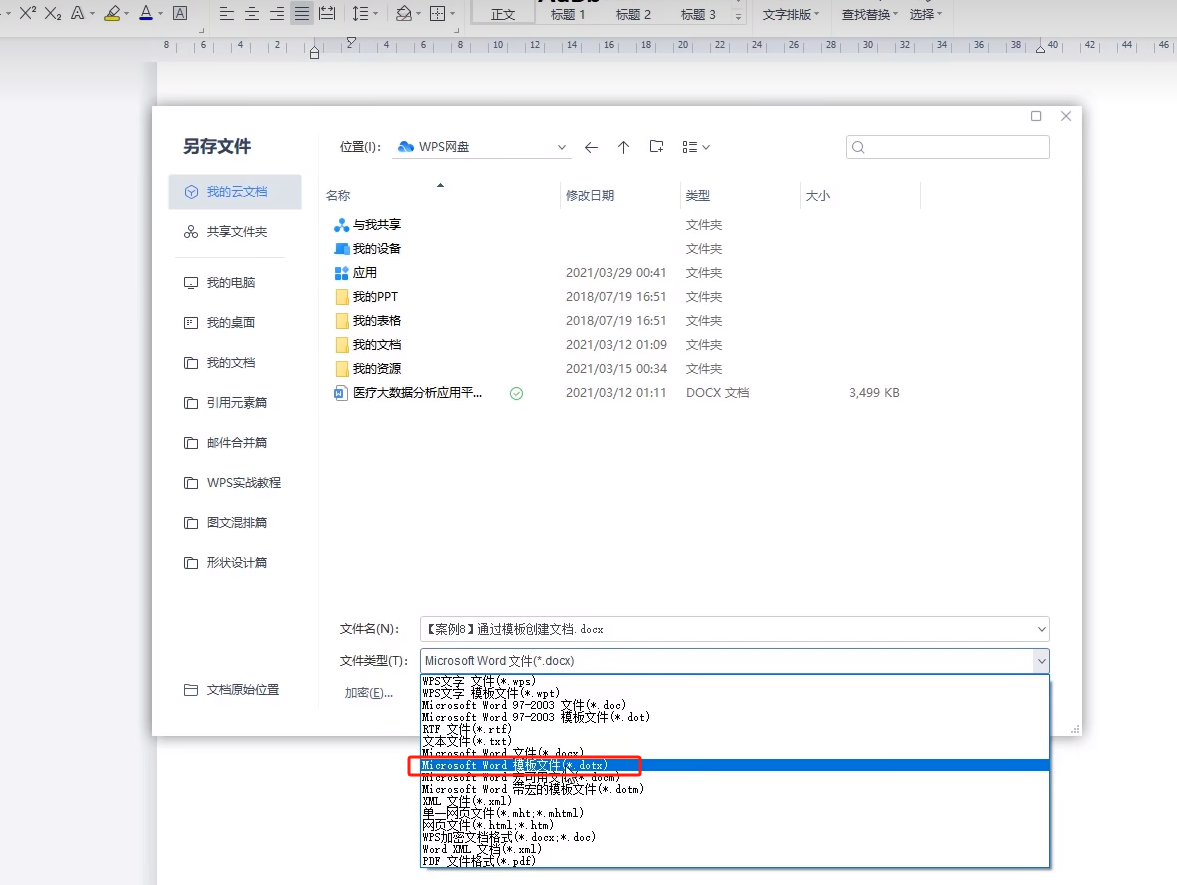The image size is (1177, 885).
Task: Expand the styles gallery
Action: coord(738,16)
